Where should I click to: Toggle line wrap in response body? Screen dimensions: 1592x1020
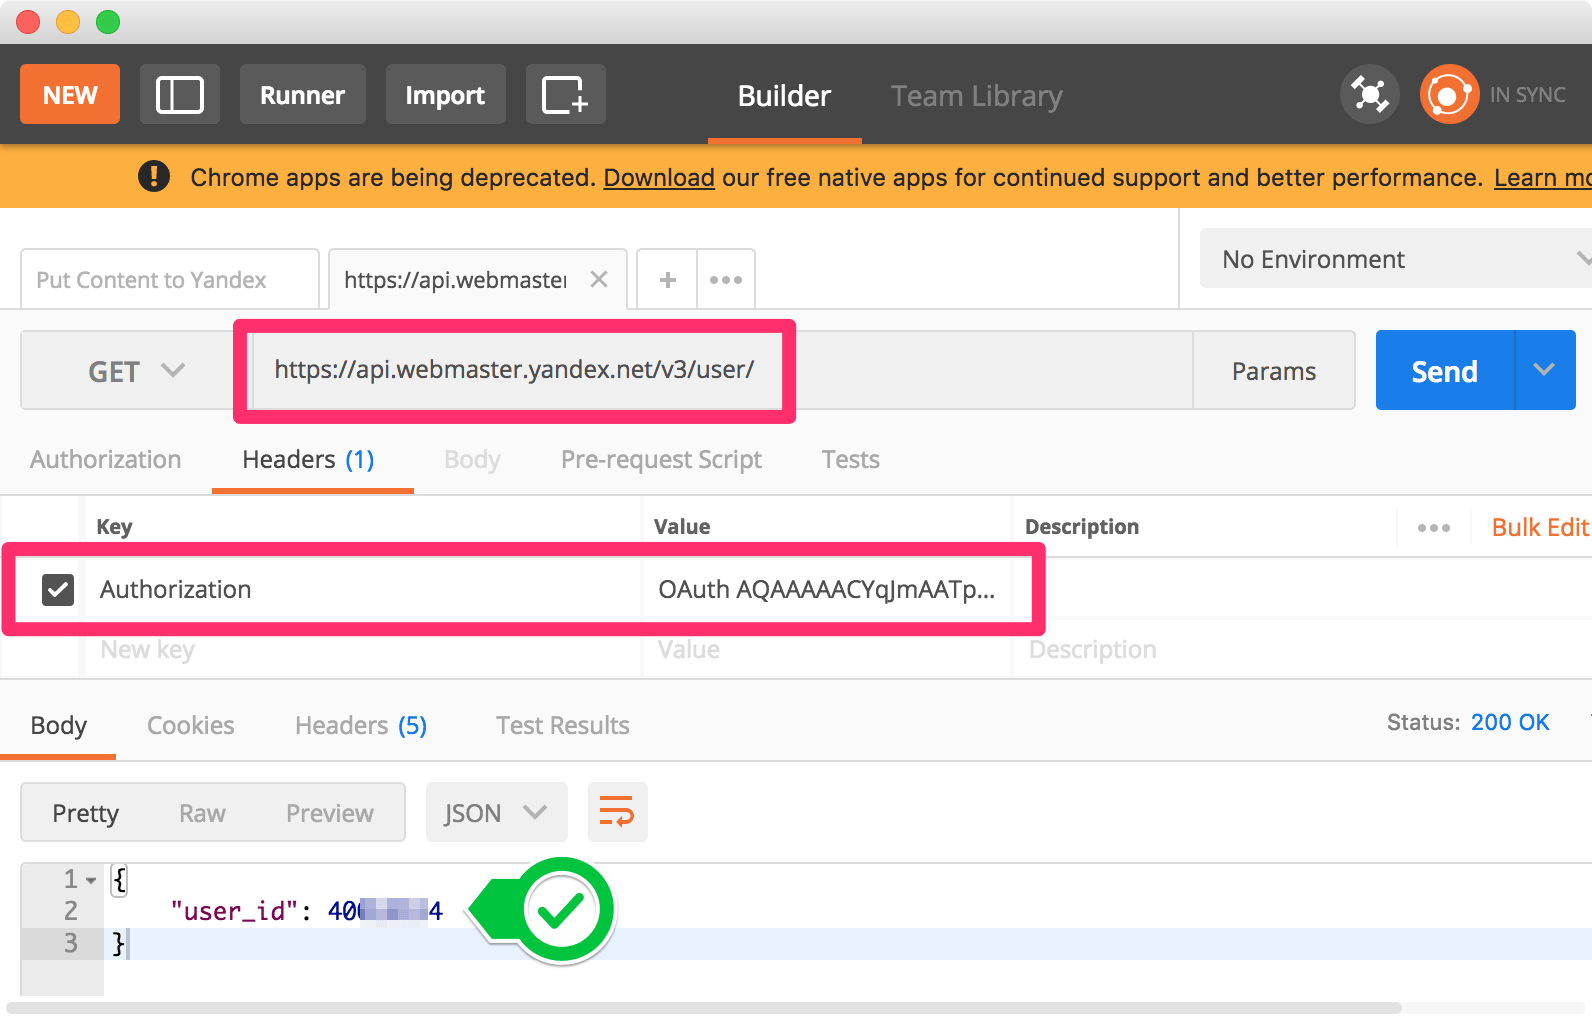point(617,812)
